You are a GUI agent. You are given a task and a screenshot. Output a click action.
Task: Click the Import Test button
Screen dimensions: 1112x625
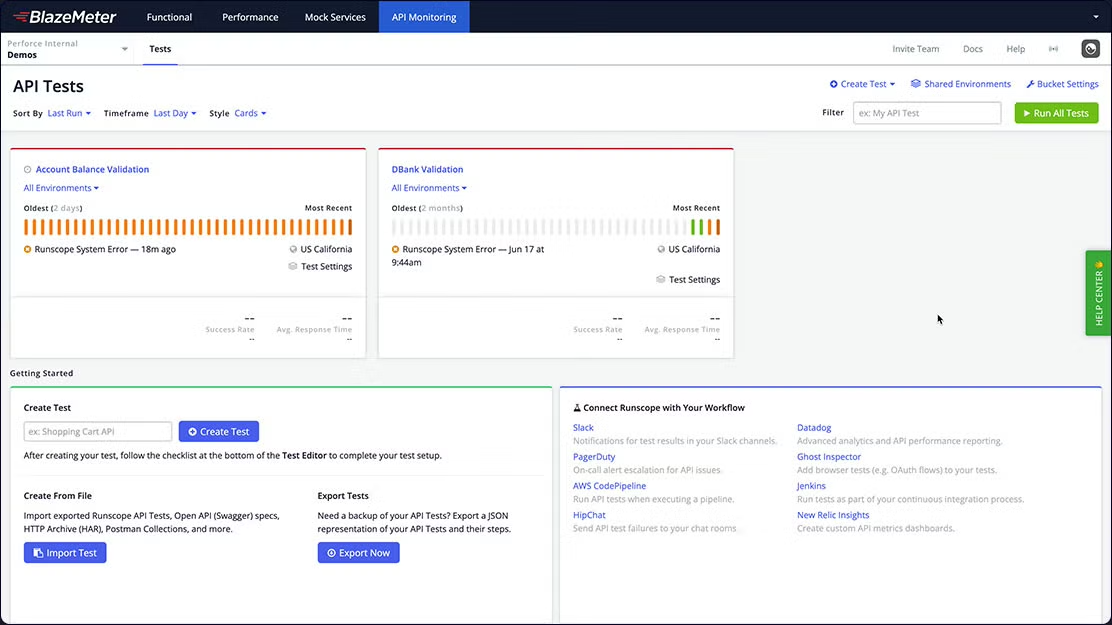coord(65,553)
